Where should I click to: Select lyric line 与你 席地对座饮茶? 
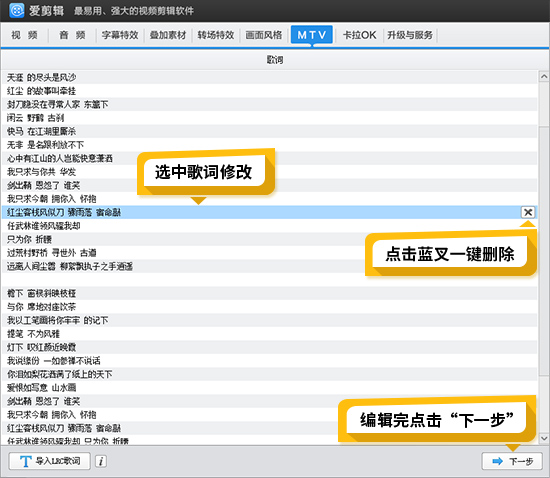point(269,307)
